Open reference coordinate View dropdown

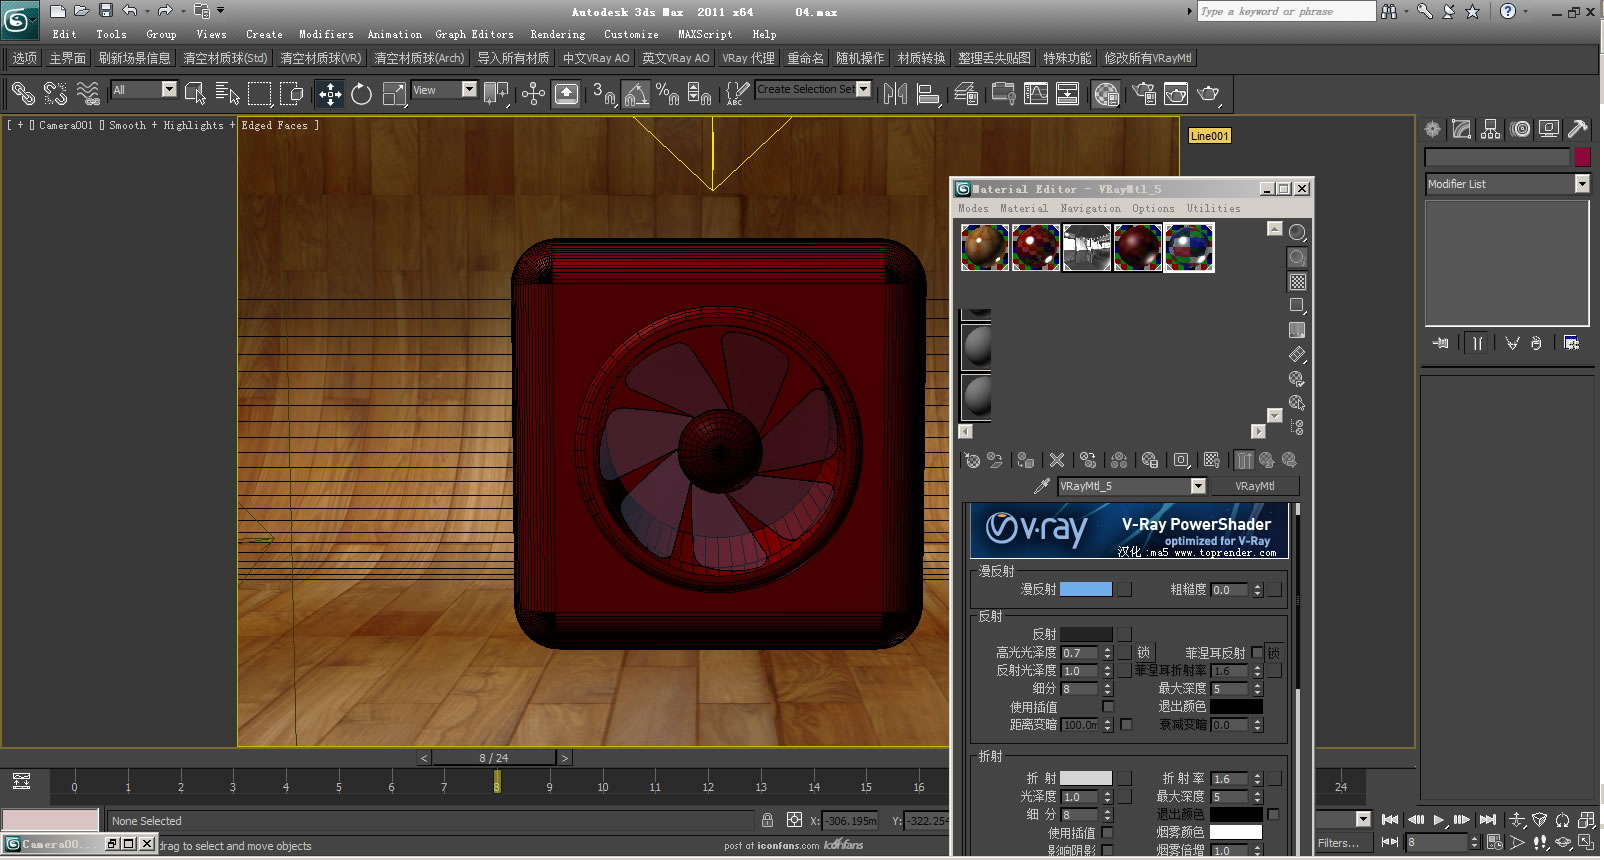(x=469, y=89)
